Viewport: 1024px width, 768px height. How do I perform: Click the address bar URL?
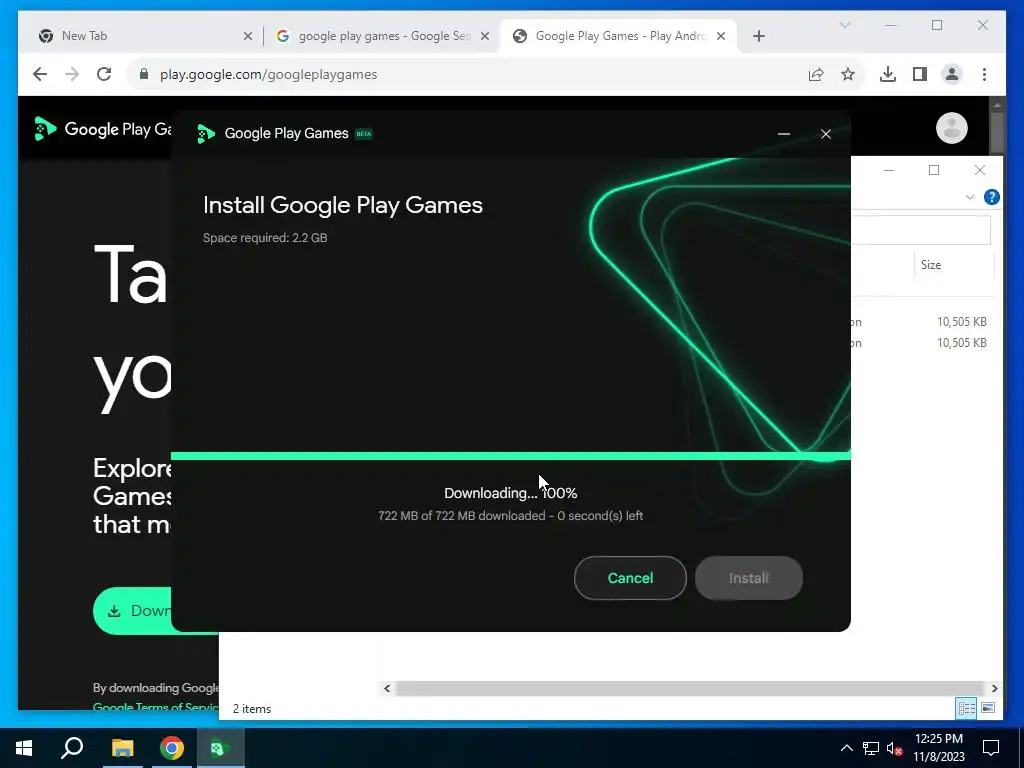pyautogui.click(x=268, y=74)
